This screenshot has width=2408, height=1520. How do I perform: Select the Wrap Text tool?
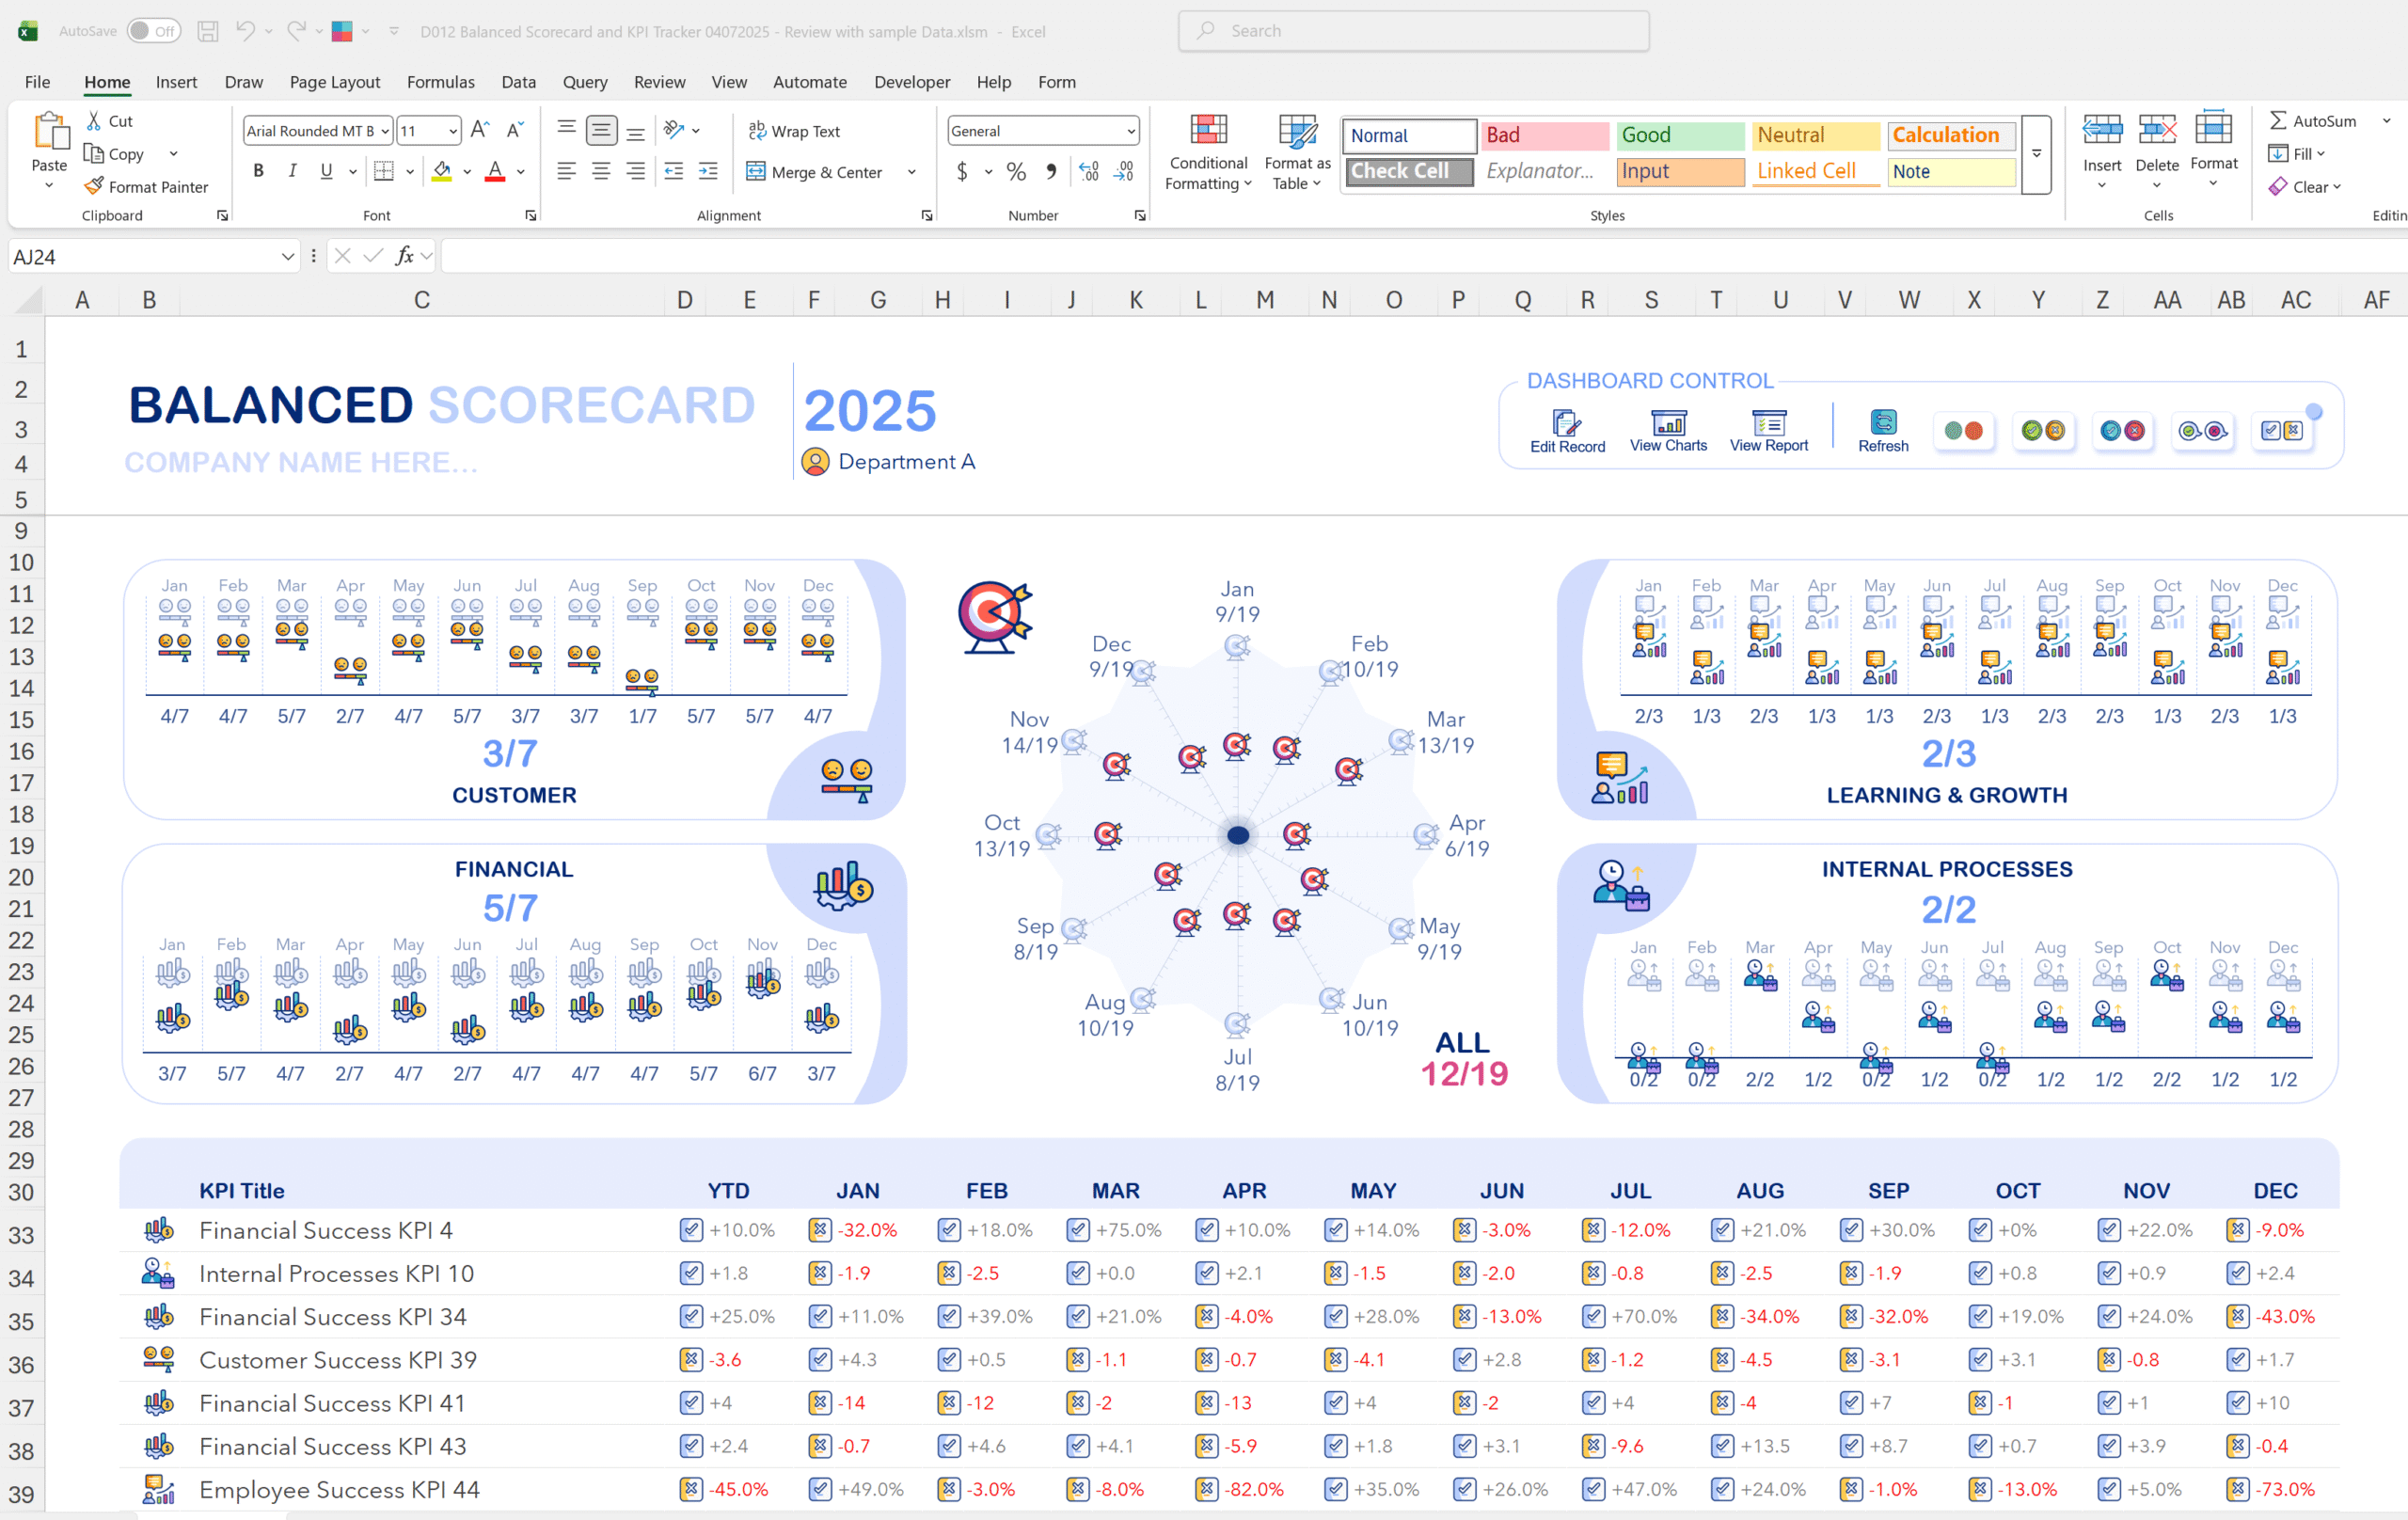coord(794,131)
